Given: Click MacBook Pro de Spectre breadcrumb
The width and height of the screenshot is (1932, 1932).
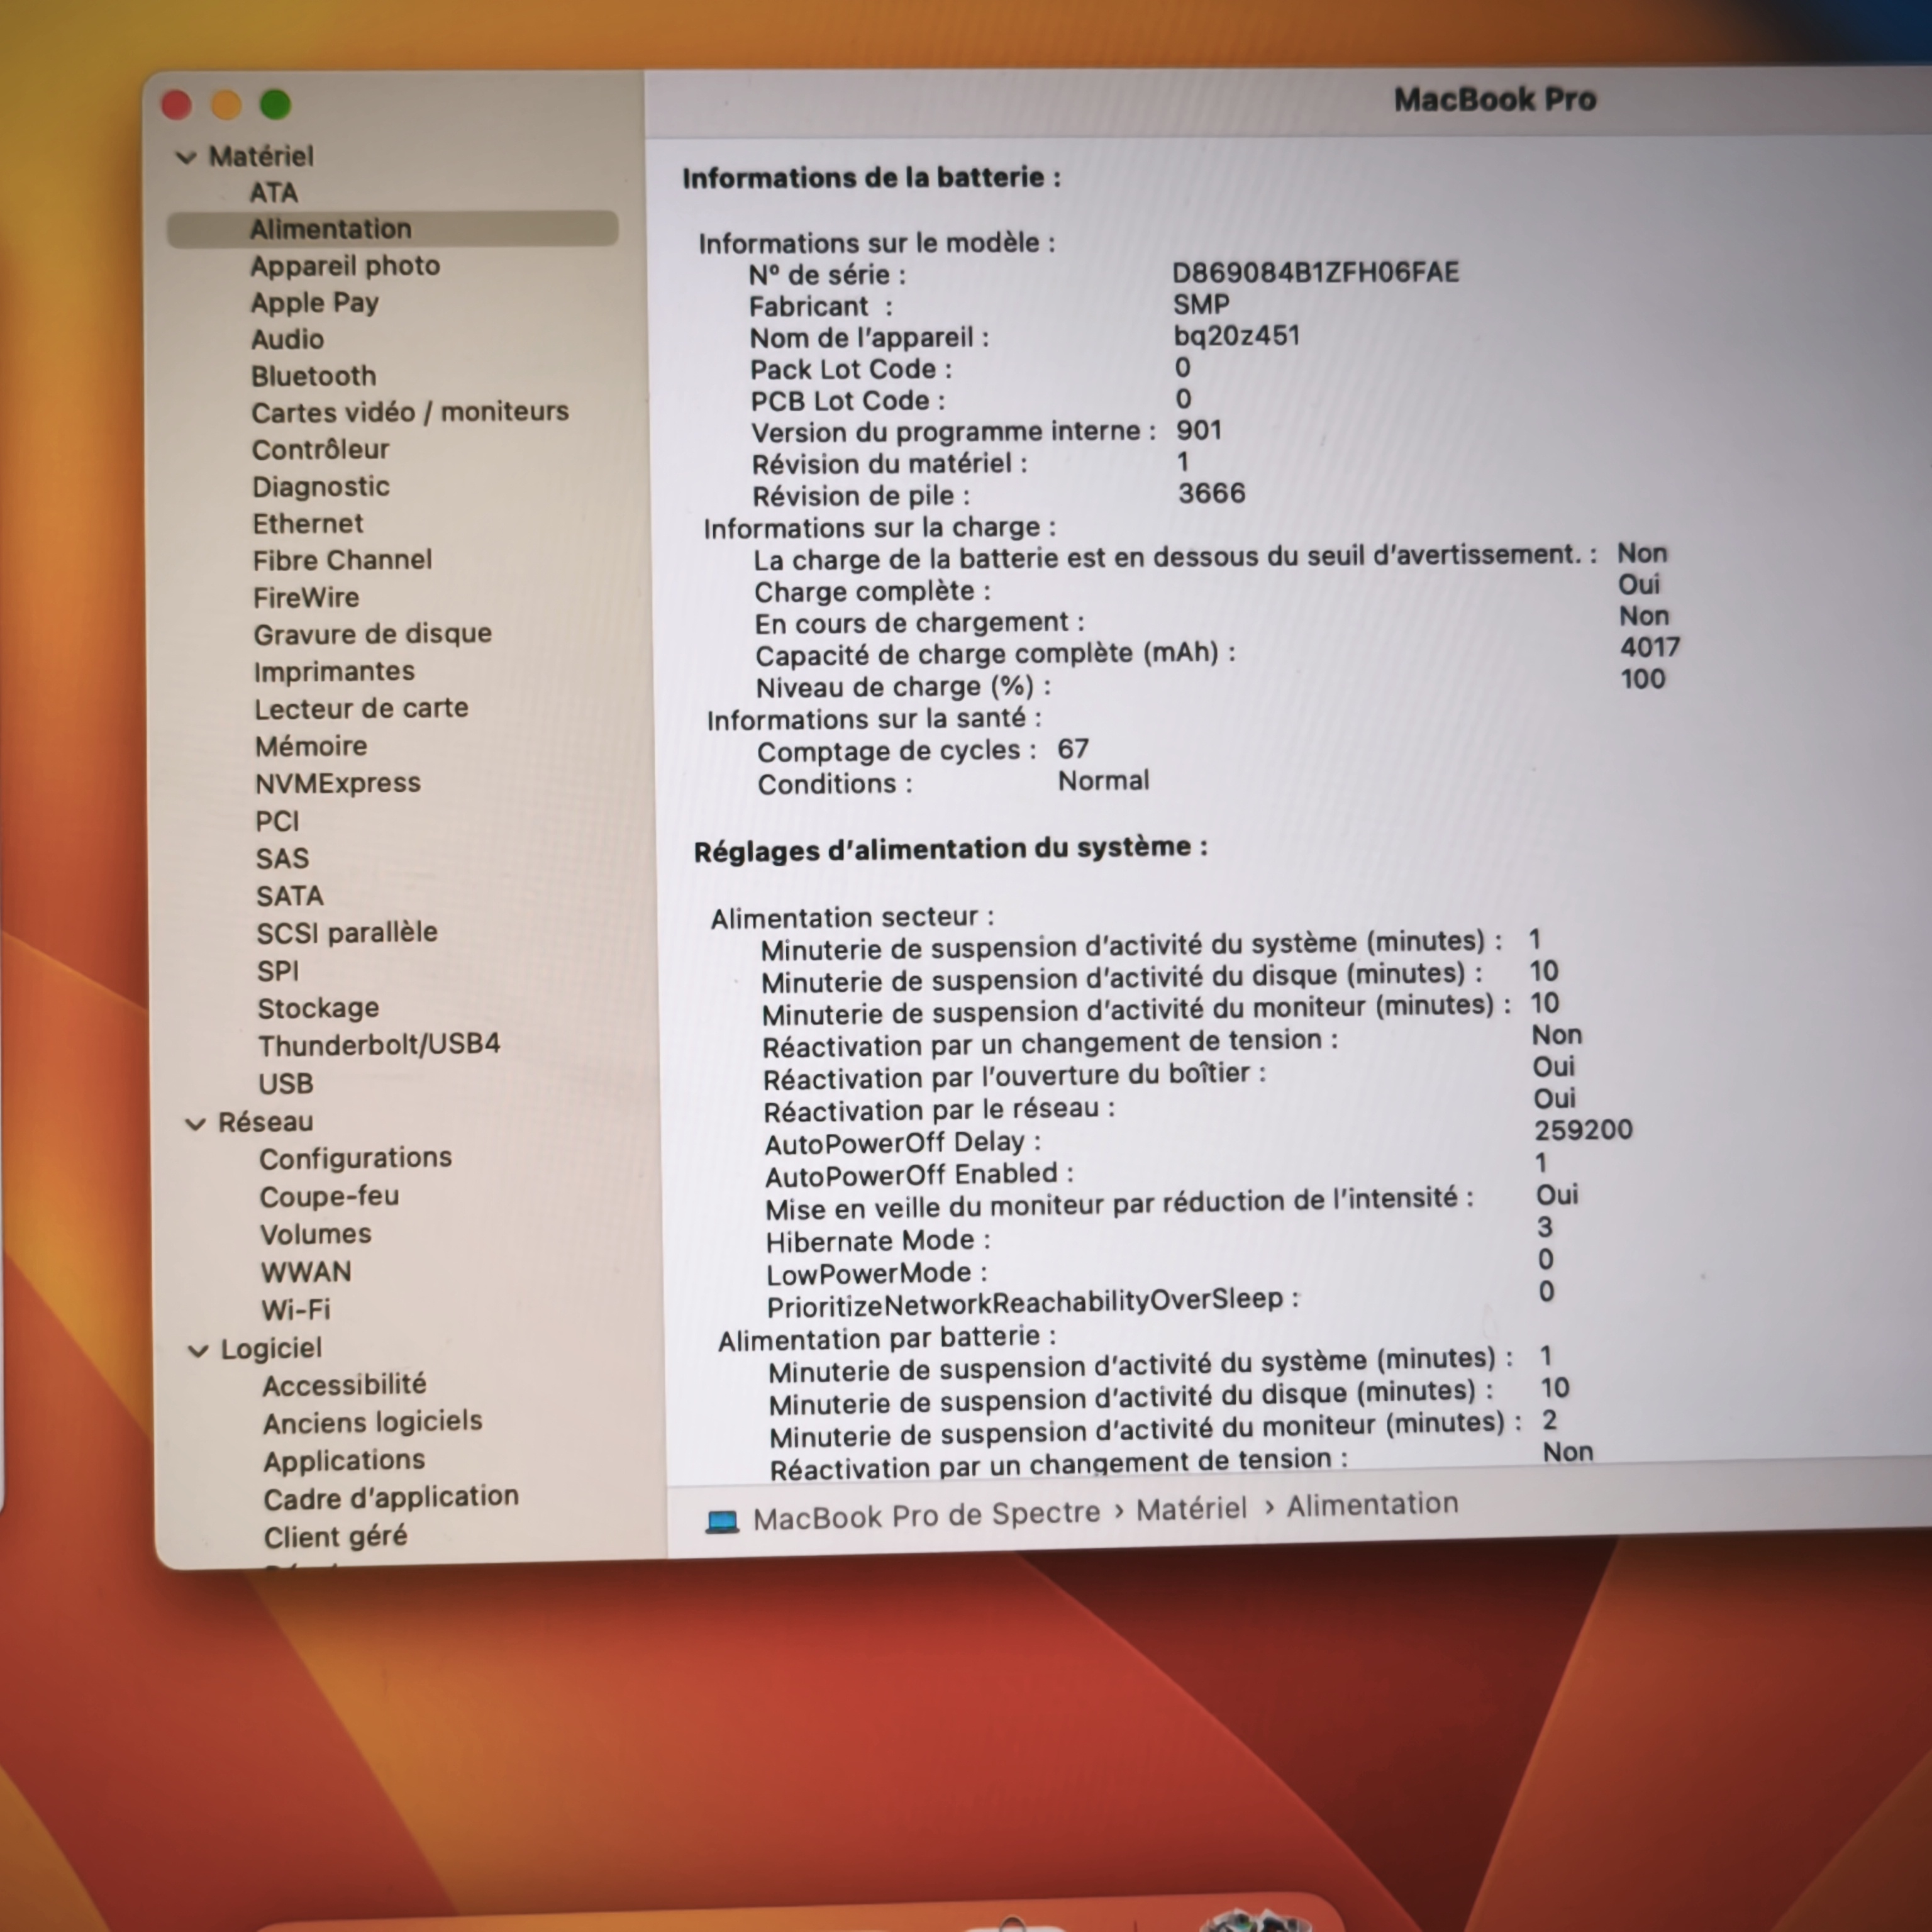Looking at the screenshot, I should pos(925,1515).
